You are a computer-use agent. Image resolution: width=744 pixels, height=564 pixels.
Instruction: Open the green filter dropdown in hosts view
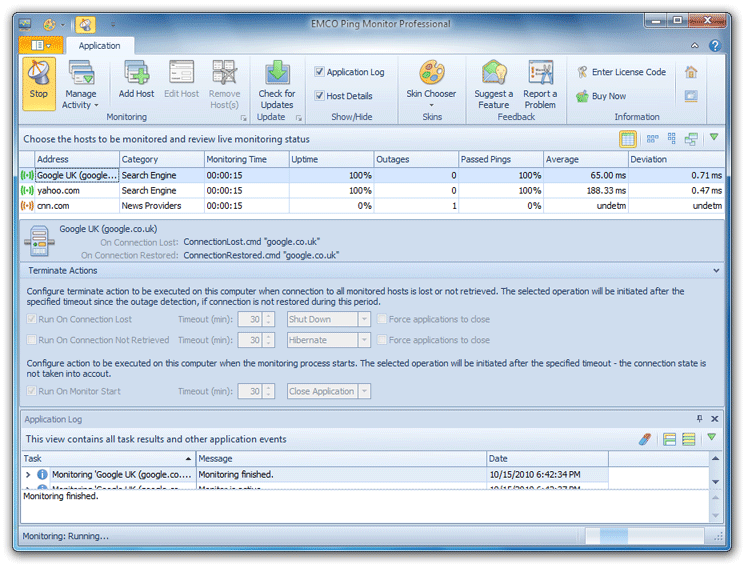coord(714,137)
